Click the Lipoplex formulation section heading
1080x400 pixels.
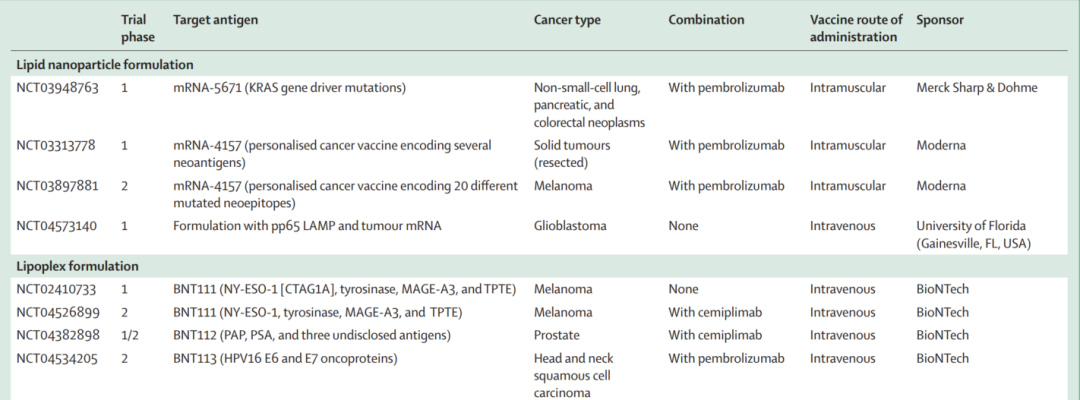pyautogui.click(x=77, y=266)
